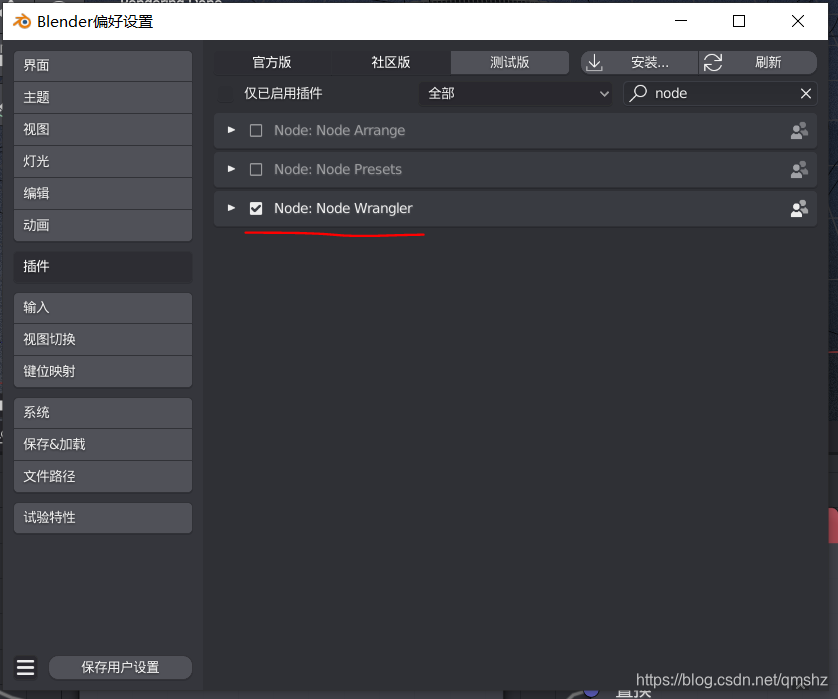Click the Node: Node Arrange label

339,130
